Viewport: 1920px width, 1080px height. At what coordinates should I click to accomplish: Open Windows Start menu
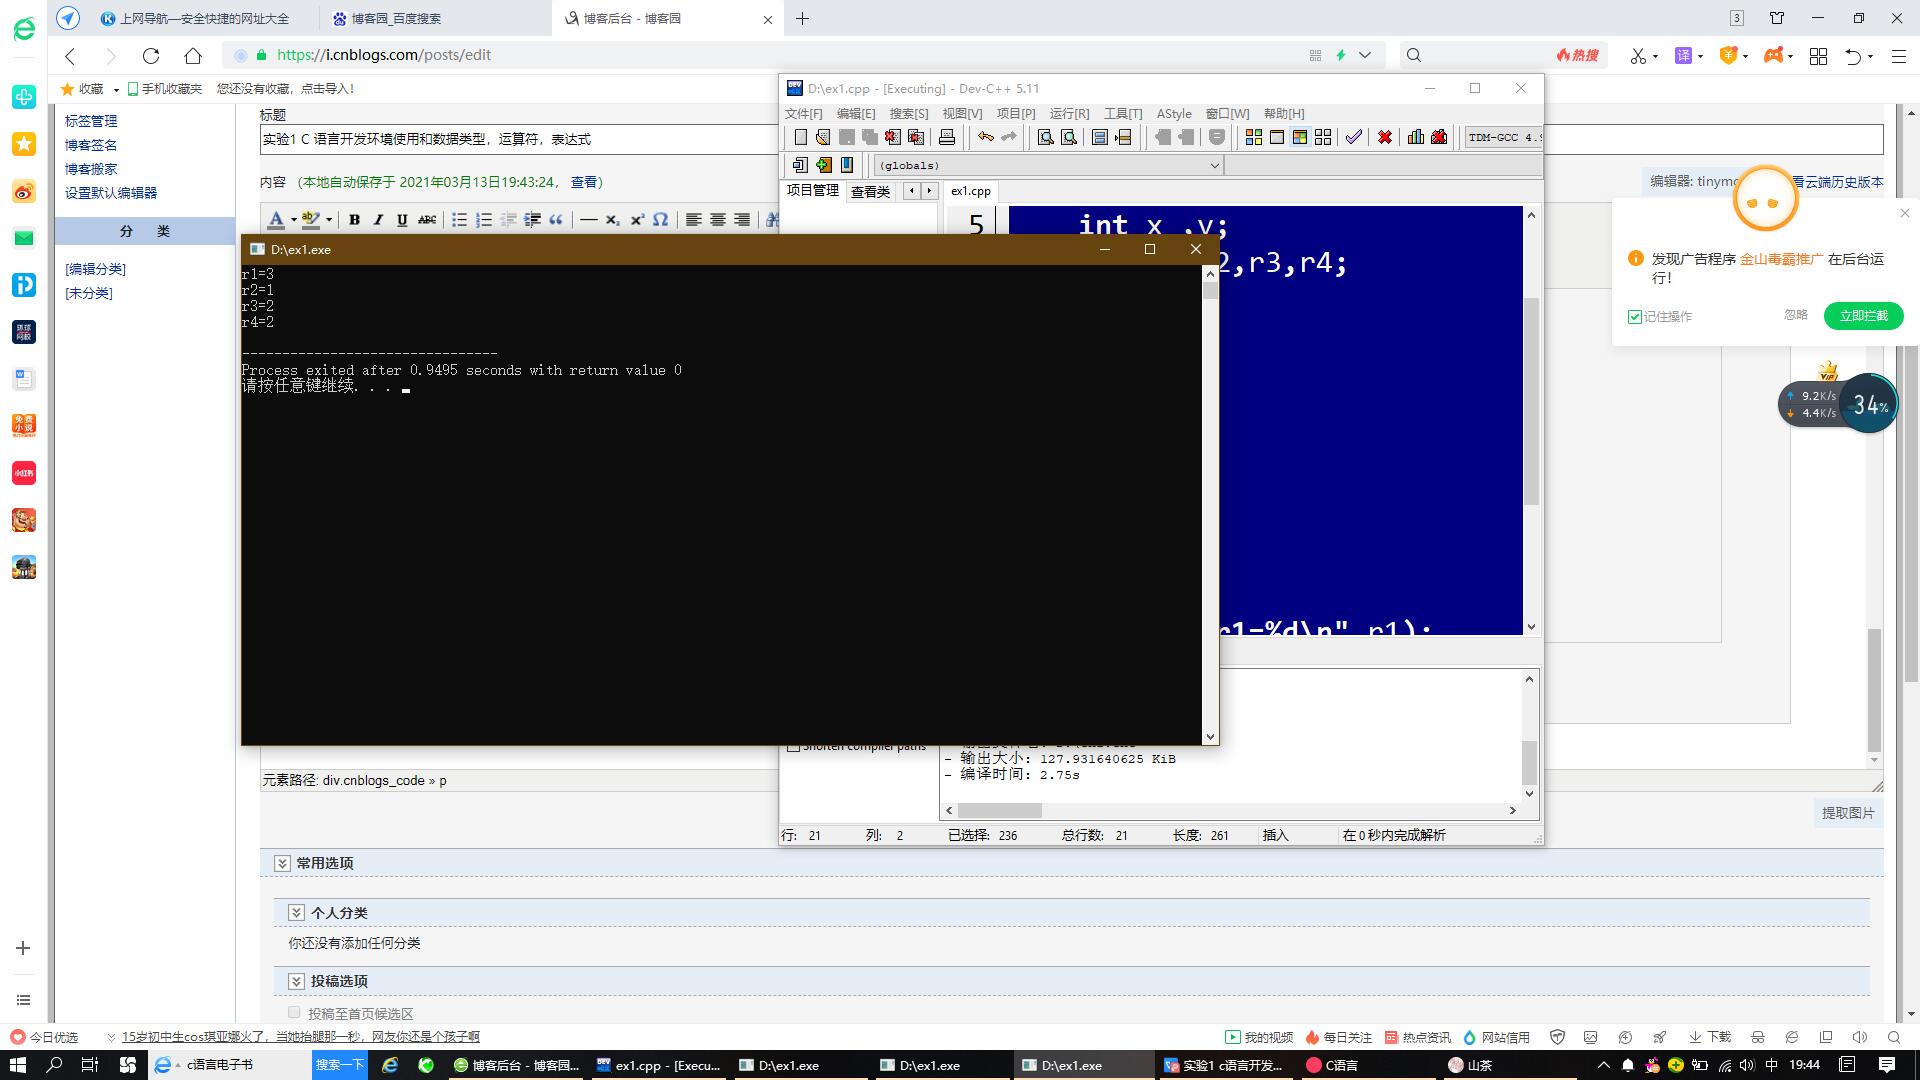18,1065
